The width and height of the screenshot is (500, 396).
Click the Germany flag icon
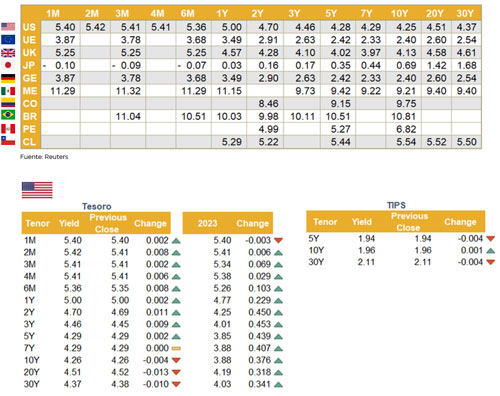coord(8,78)
